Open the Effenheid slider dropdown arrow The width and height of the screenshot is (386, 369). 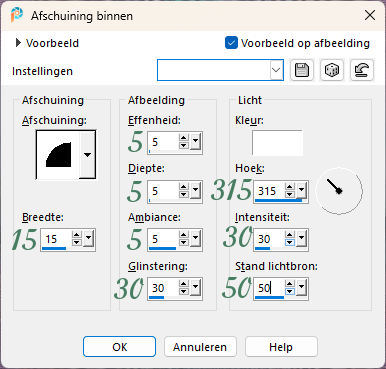tap(195, 142)
